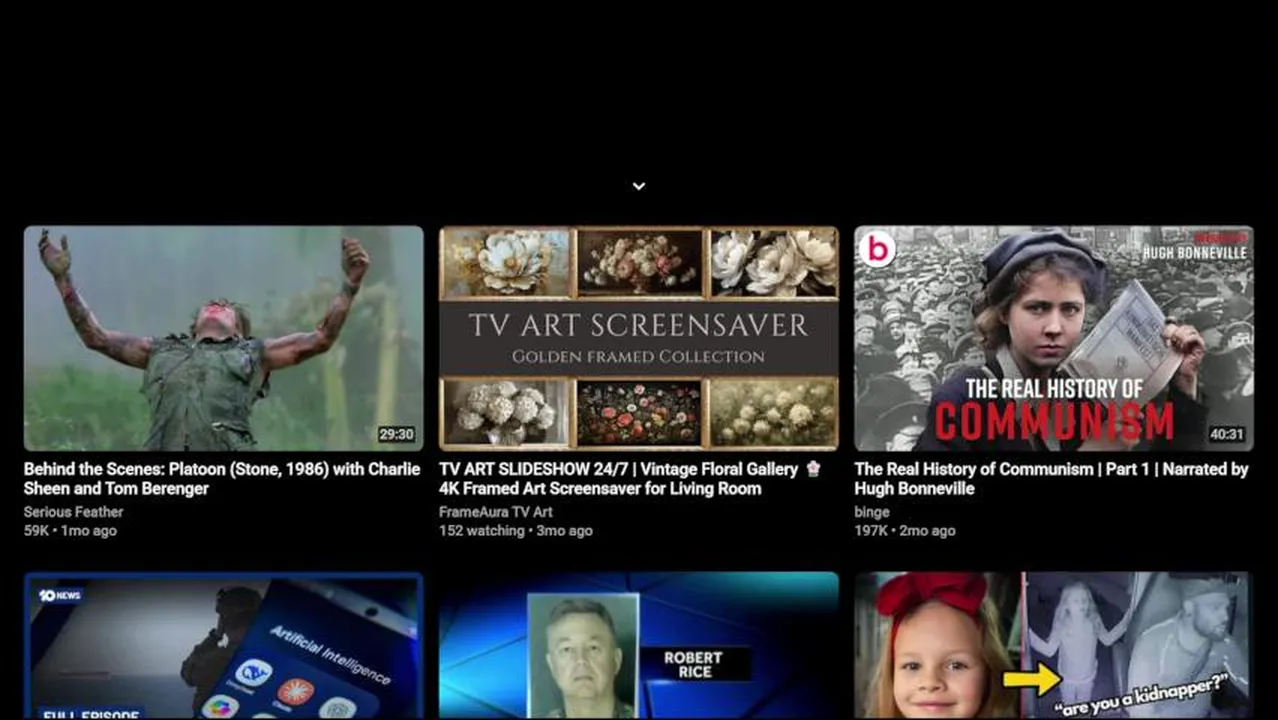This screenshot has width=1278, height=720.
Task: Click title "Behind the Scenes: Platoon (Stone, 1986)"
Action: coord(222,478)
